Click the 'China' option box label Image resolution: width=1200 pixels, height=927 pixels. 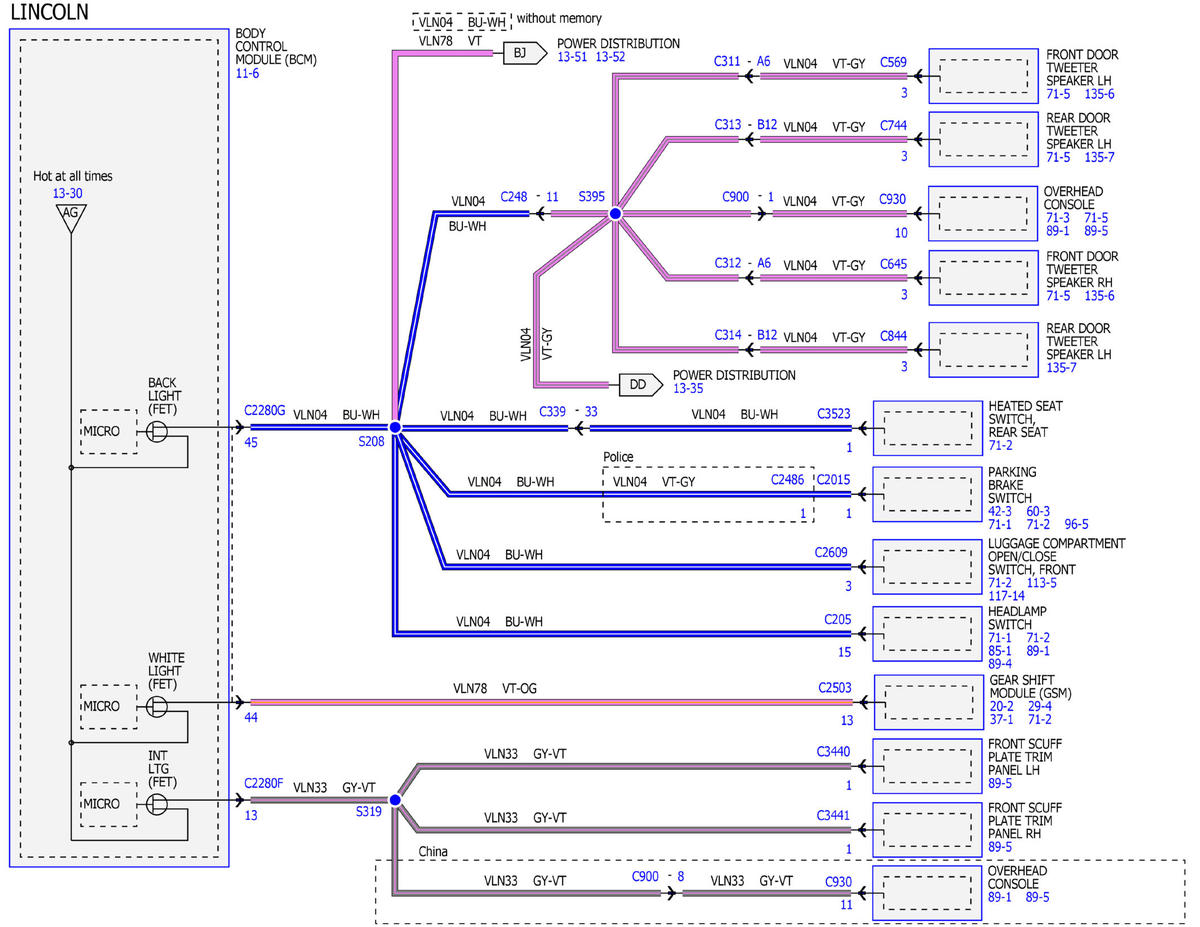[x=433, y=851]
